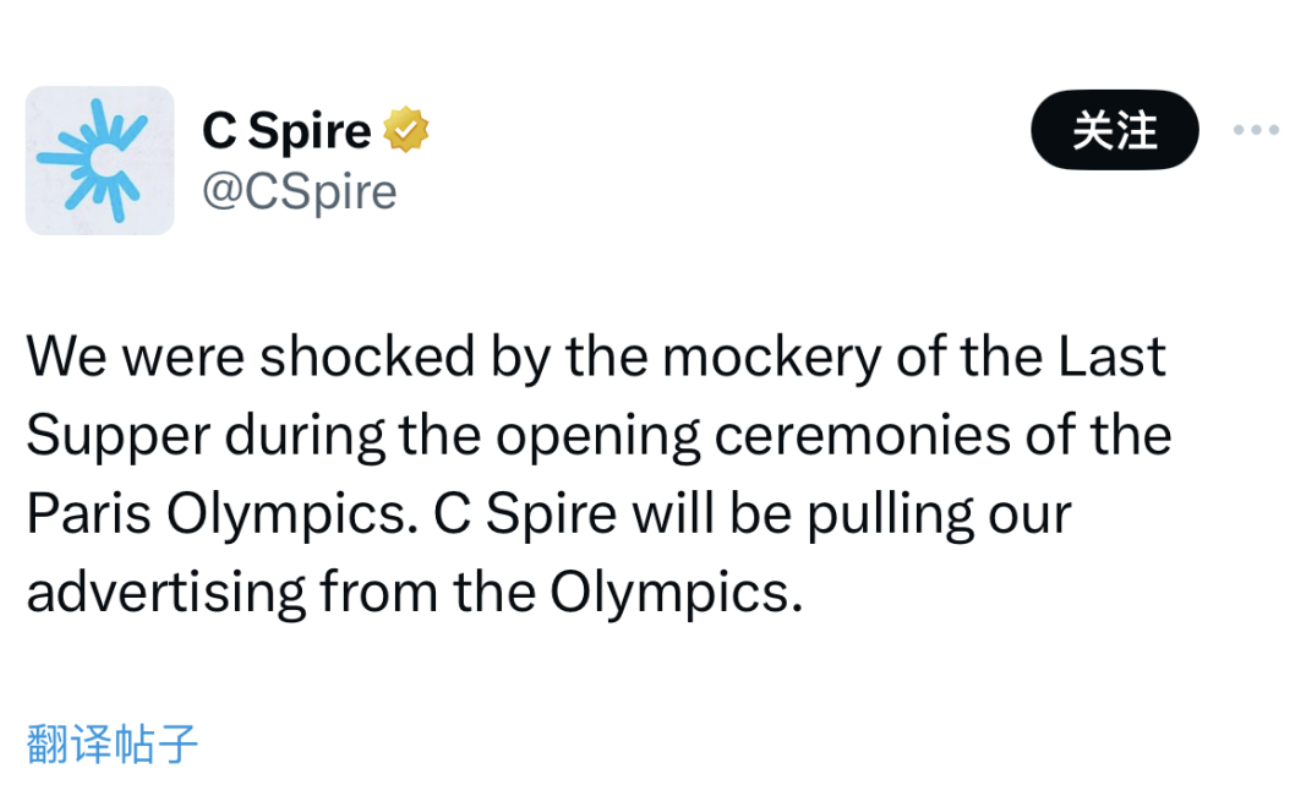Click the gold verified badge
Image resolution: width=1291 pixels, height=803 pixels.
(x=407, y=130)
